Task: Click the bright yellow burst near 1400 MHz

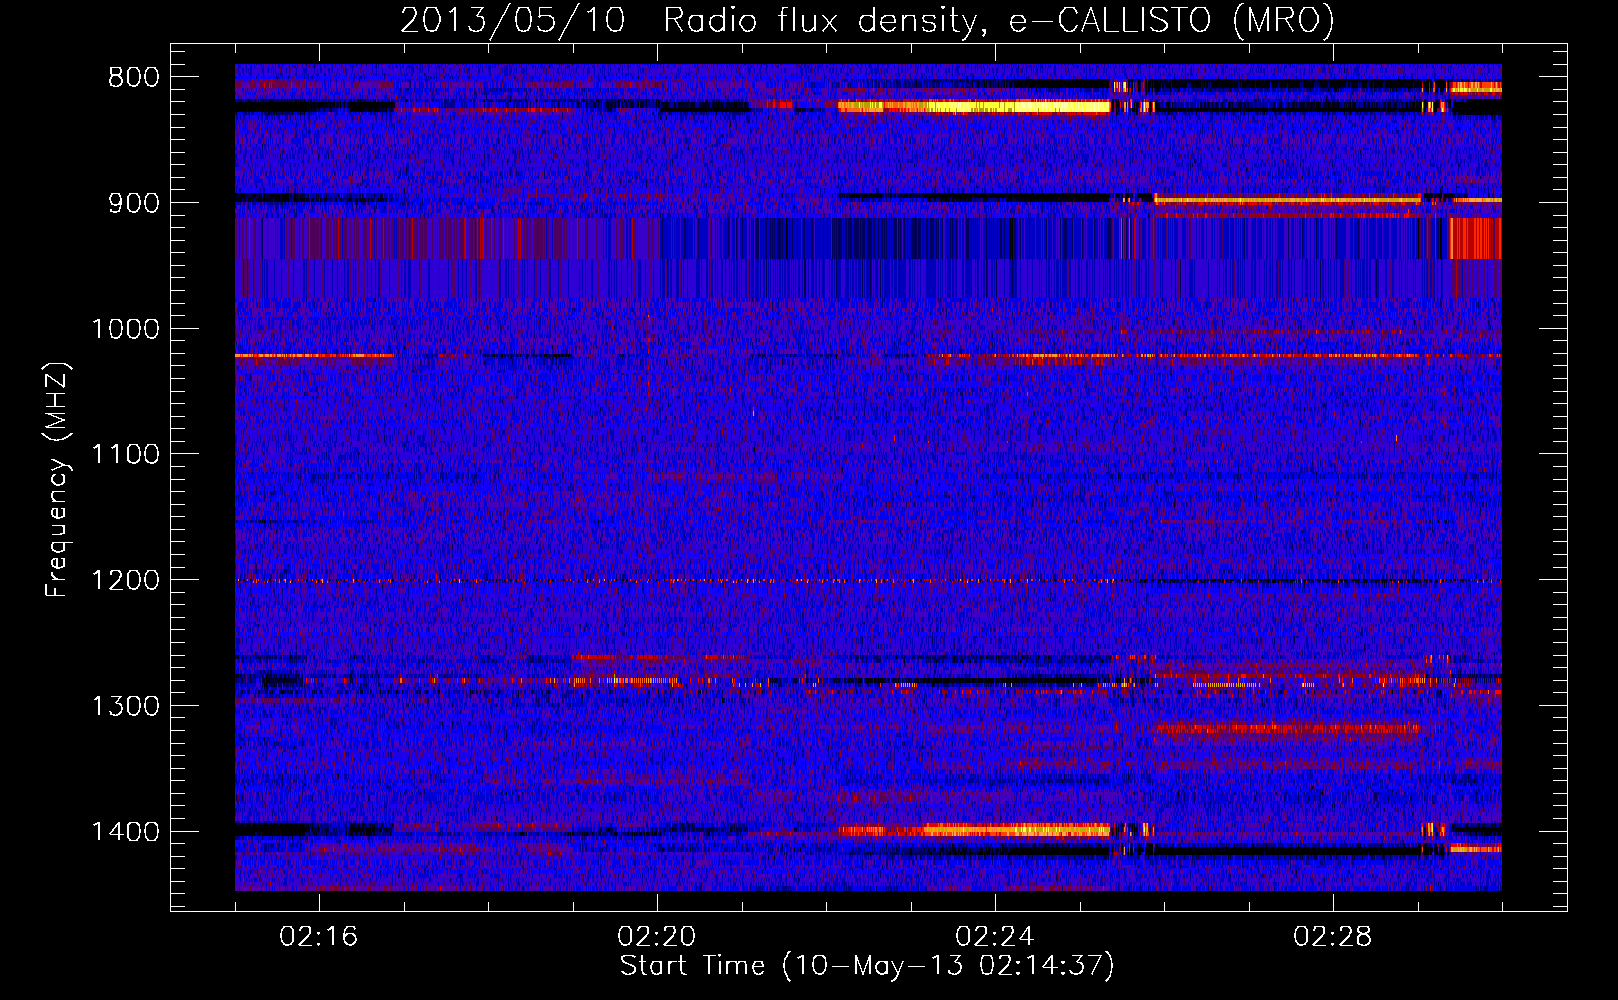Action: pyautogui.click(x=974, y=830)
